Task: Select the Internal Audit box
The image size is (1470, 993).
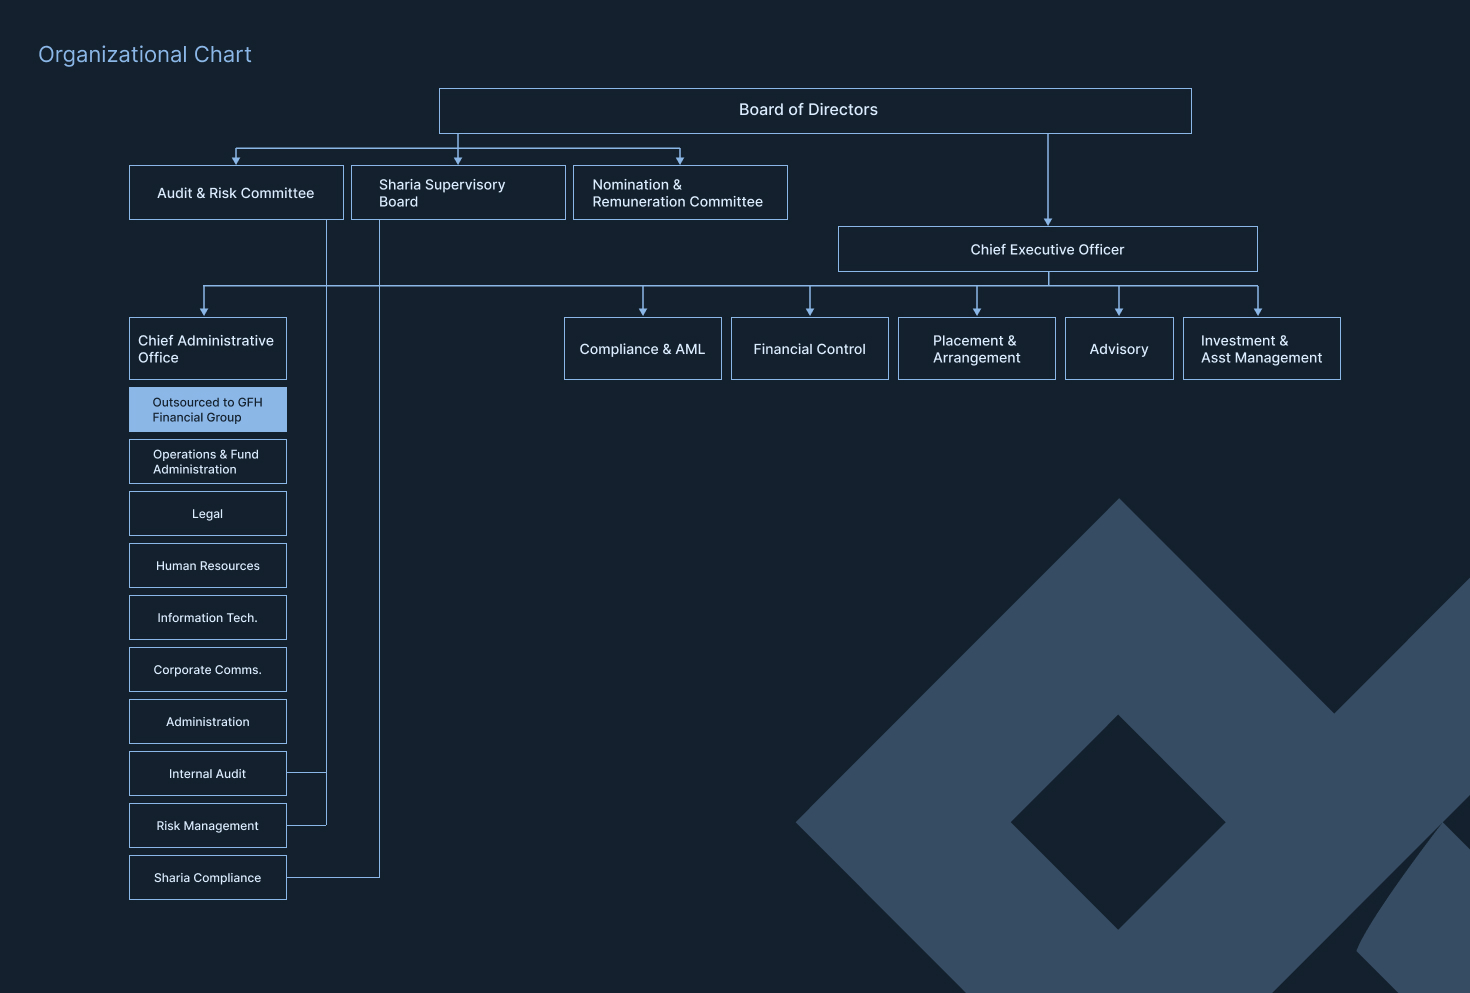Action: pos(207,774)
